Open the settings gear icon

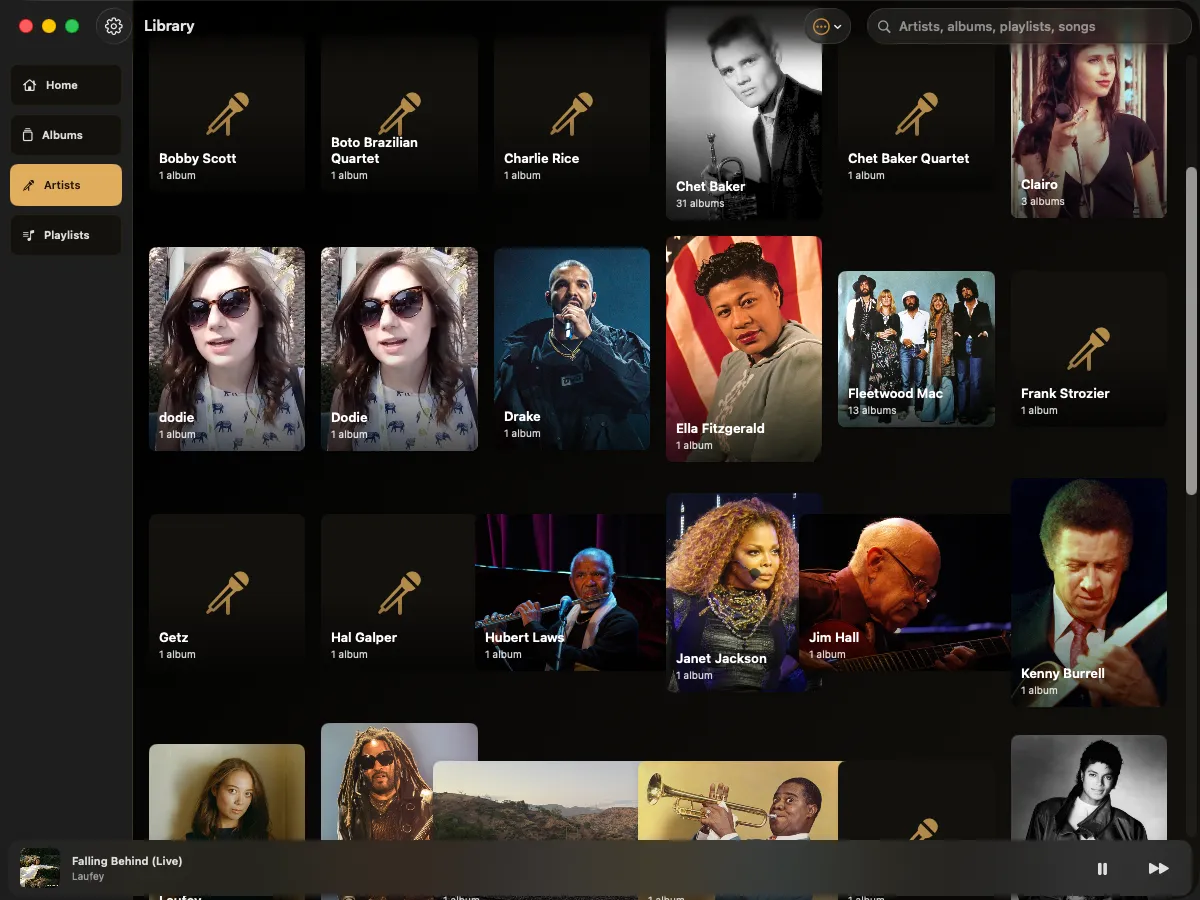pyautogui.click(x=114, y=26)
